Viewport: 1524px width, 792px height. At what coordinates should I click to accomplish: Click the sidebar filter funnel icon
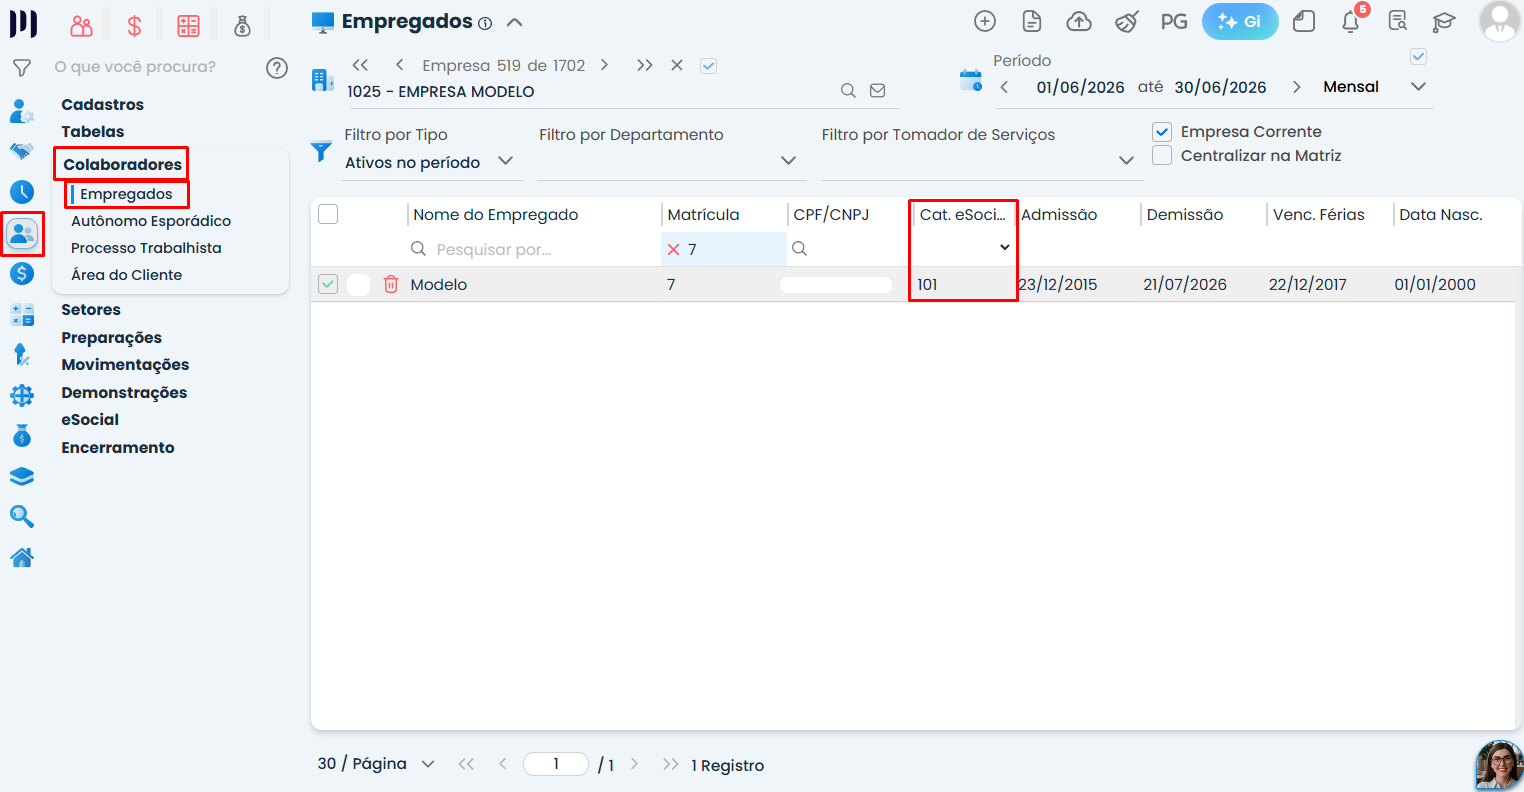[x=21, y=68]
